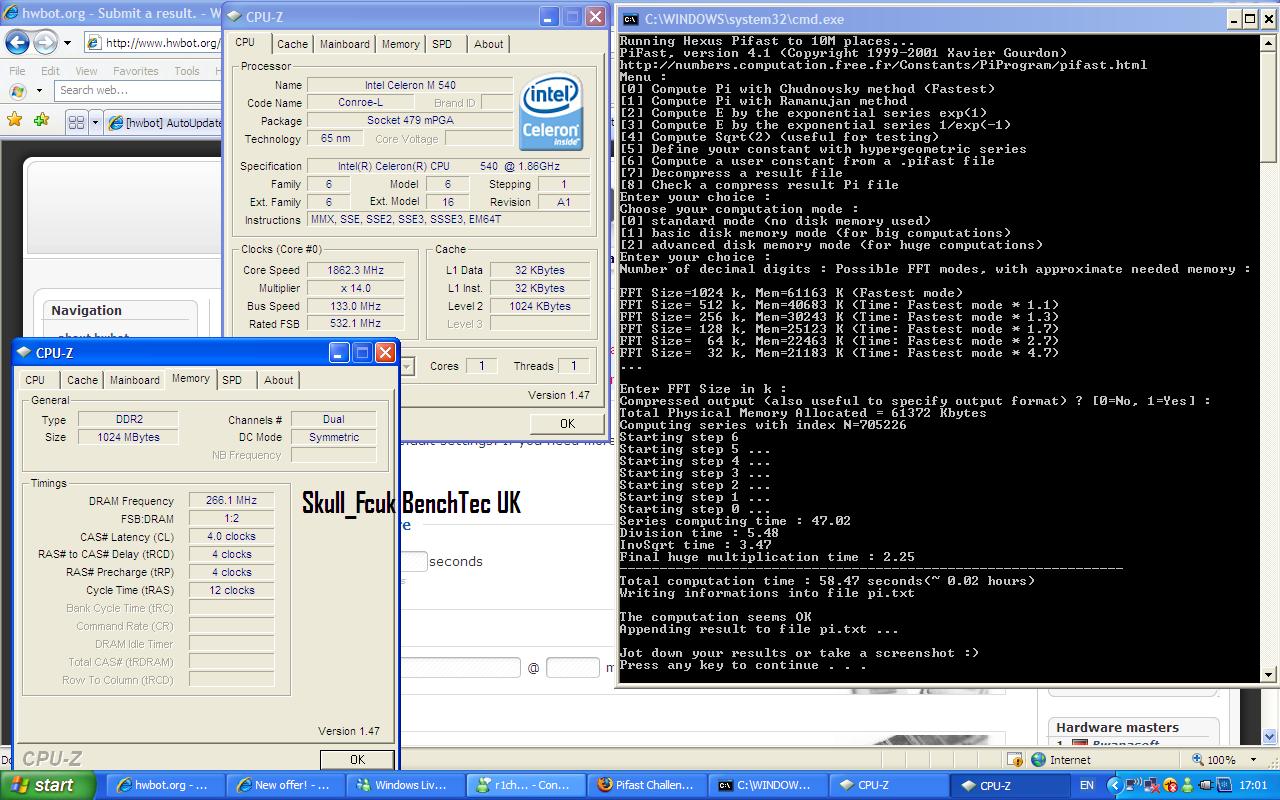Screen dimensions: 1280x800
Task: Switch to Cache tab in front CPU-Z window
Action: pyautogui.click(x=82, y=380)
